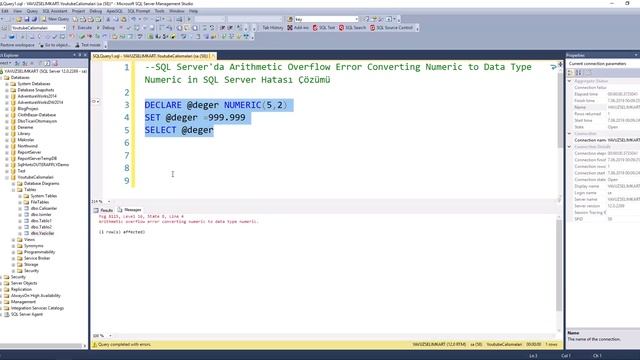This screenshot has width=640, height=360.
Task: Open the SQL Search tool
Action: tap(353, 28)
